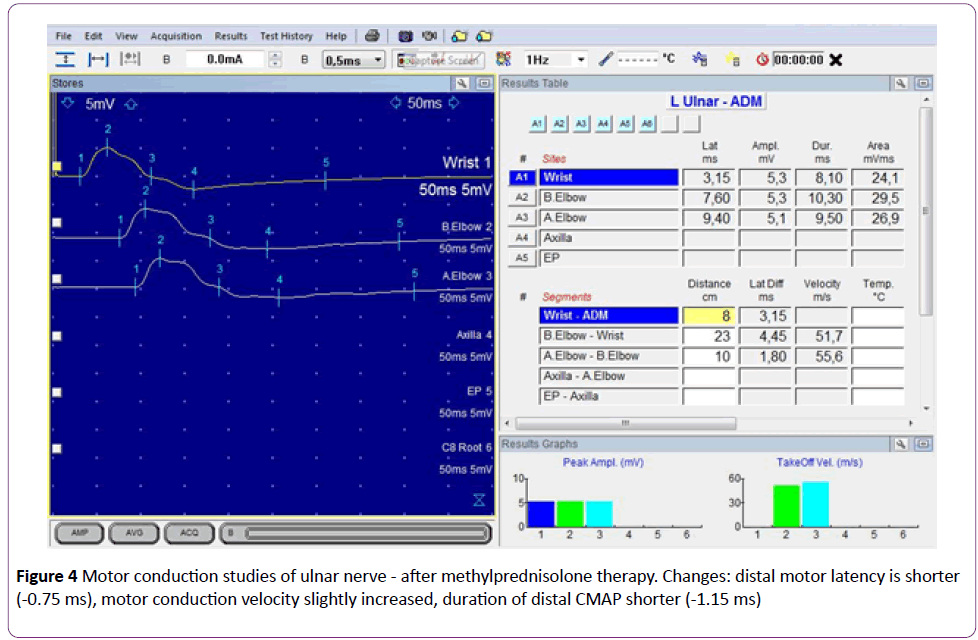The height and width of the screenshot is (640, 978).
Task: Click the Results Table window icon
Action: [x=924, y=84]
